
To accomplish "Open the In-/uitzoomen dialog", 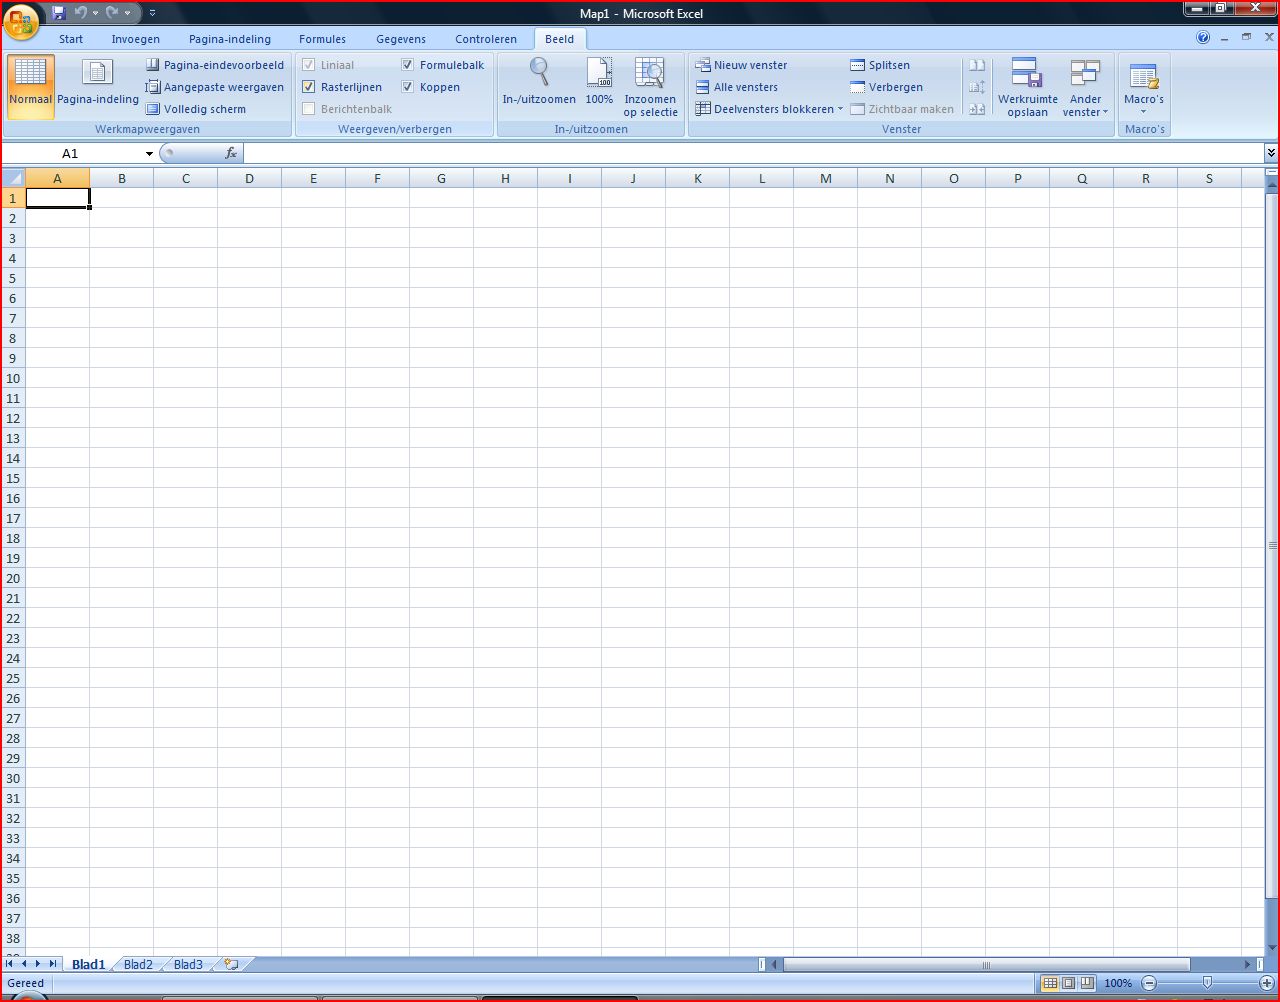I will (x=539, y=87).
